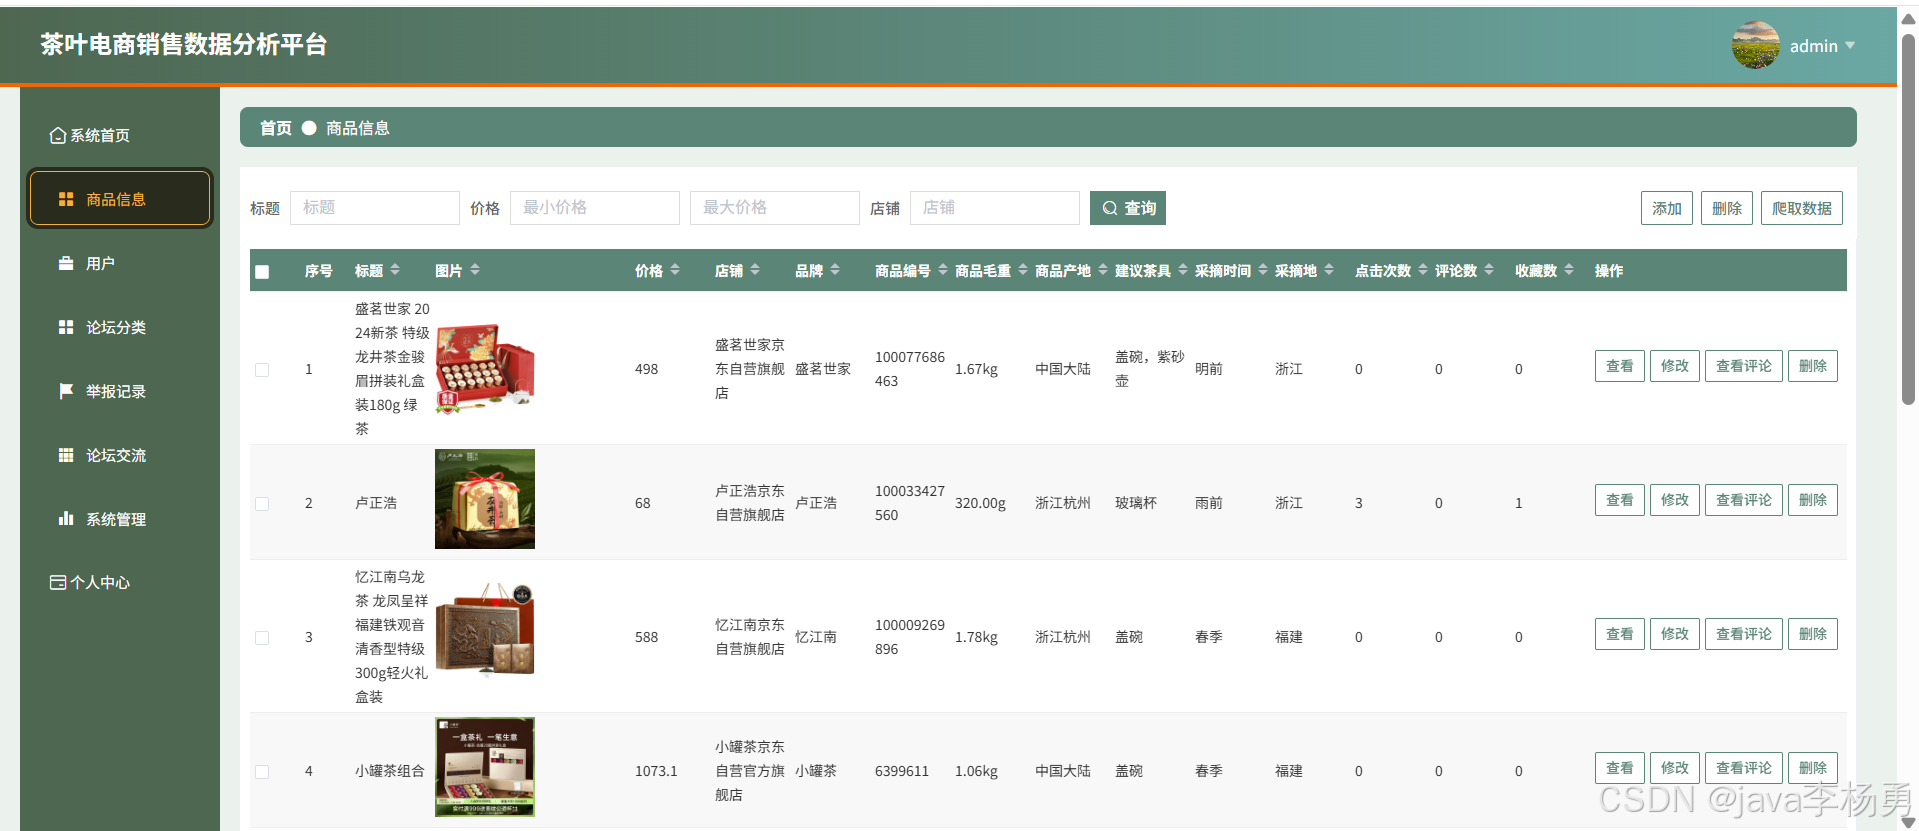Click 删除 for the 小罐茶组合 row
This screenshot has height=831, width=1919.
pos(1813,768)
